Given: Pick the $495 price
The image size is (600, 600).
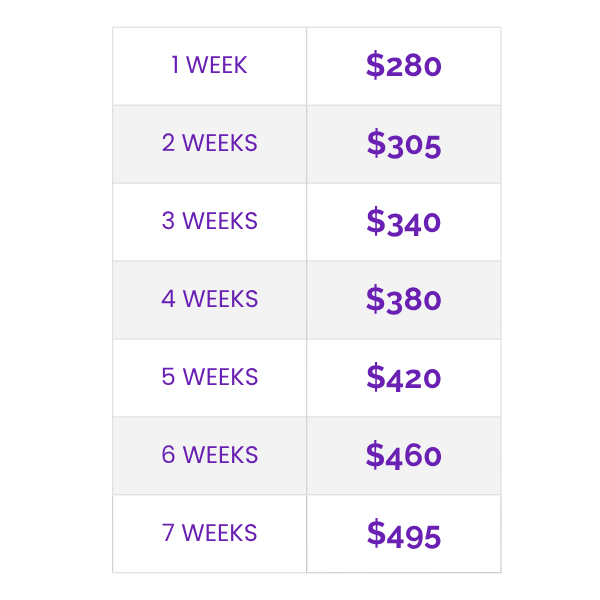Looking at the screenshot, I should 404,534.
